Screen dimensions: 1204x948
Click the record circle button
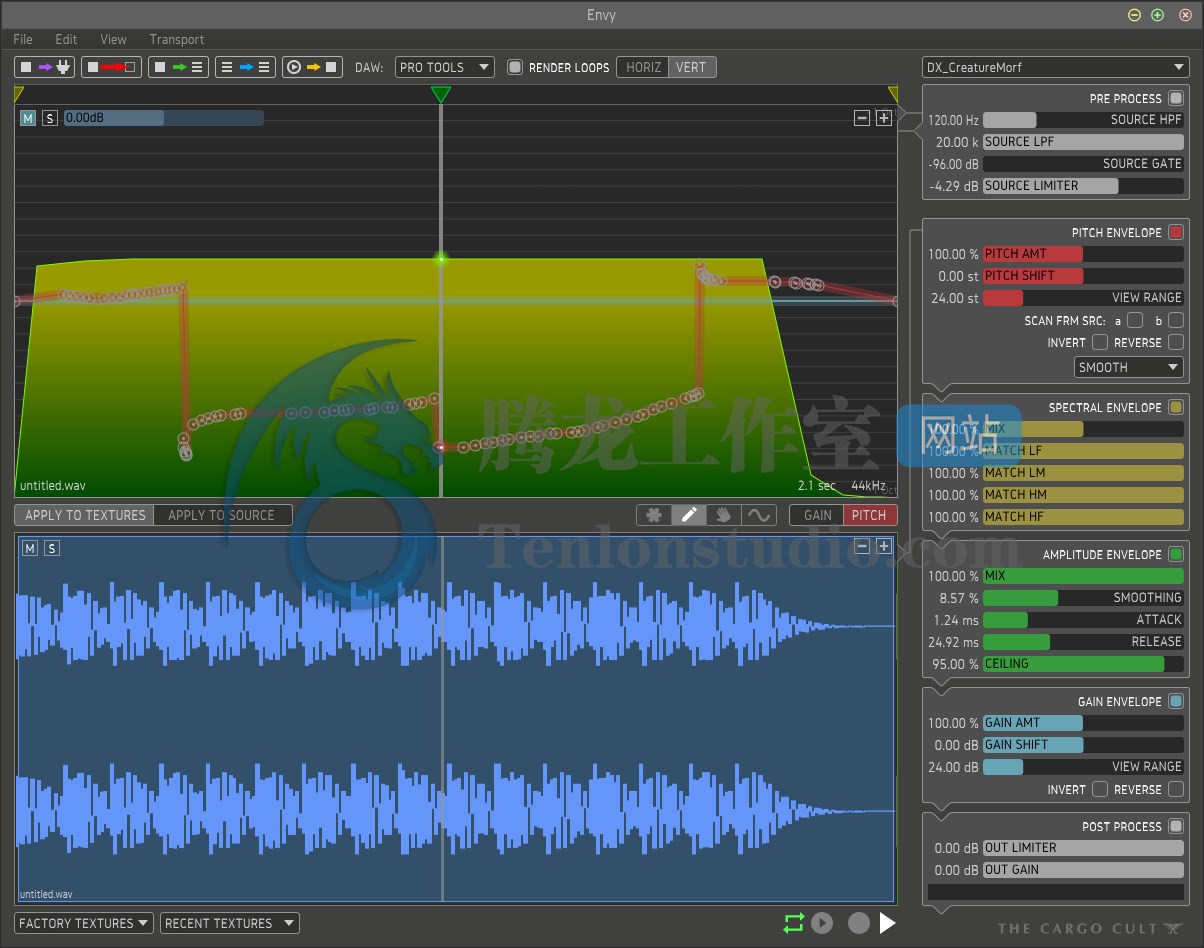pos(858,923)
